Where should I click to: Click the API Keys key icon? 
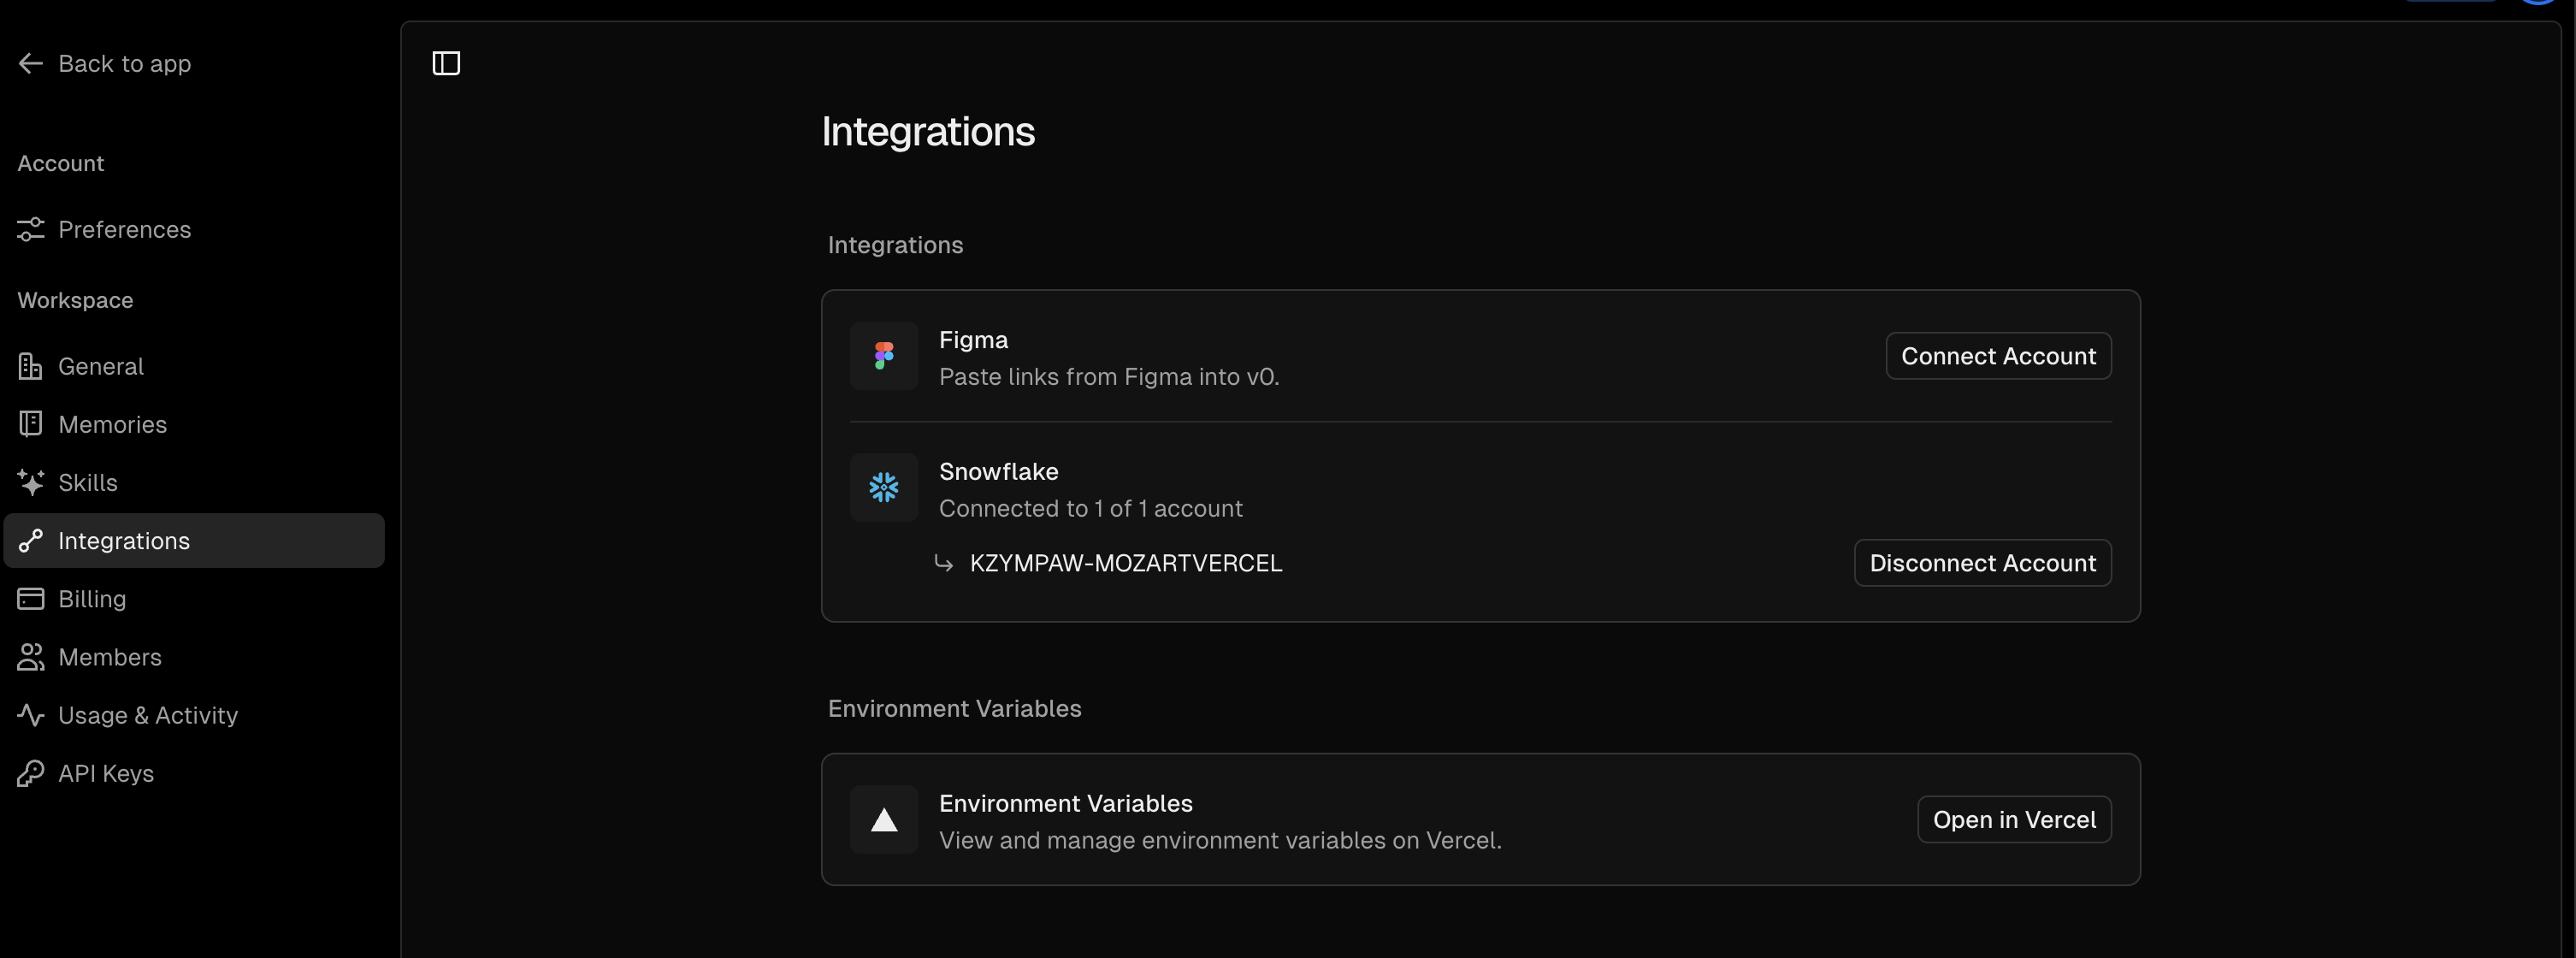pyautogui.click(x=31, y=773)
